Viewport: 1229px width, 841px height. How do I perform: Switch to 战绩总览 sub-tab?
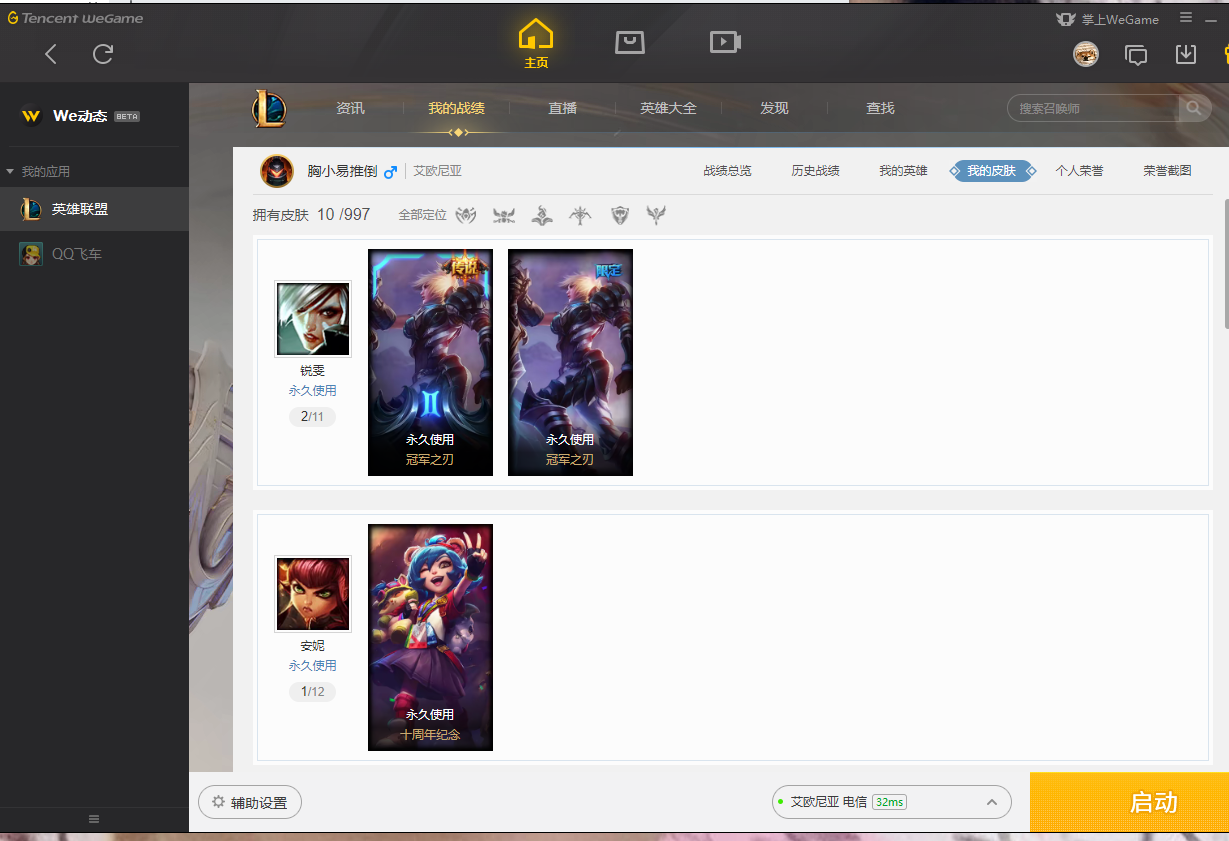[x=727, y=171]
